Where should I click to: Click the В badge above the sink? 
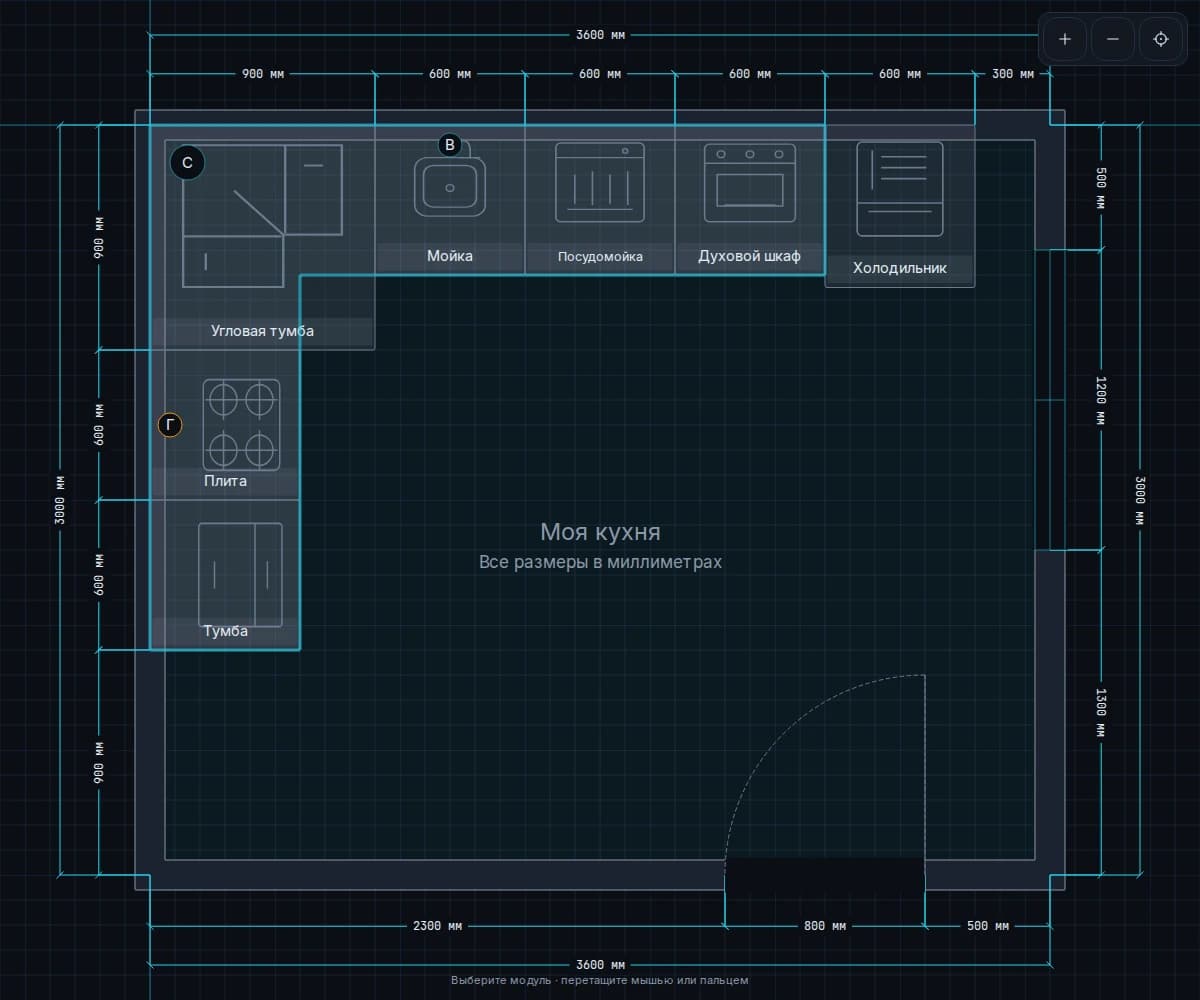click(x=450, y=145)
